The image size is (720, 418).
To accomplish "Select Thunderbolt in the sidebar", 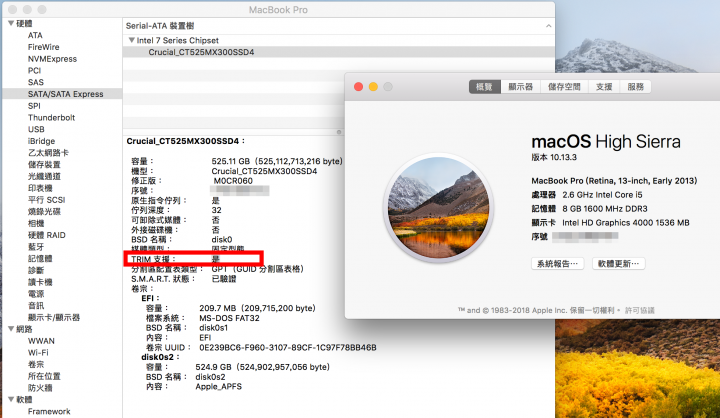I will 51,118.
